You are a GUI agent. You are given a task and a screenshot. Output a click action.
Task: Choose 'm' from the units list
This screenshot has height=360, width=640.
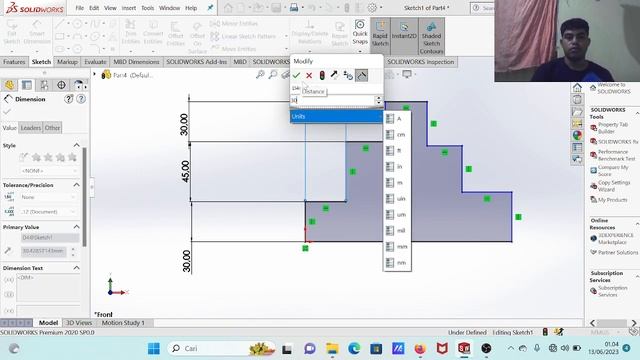397,183
